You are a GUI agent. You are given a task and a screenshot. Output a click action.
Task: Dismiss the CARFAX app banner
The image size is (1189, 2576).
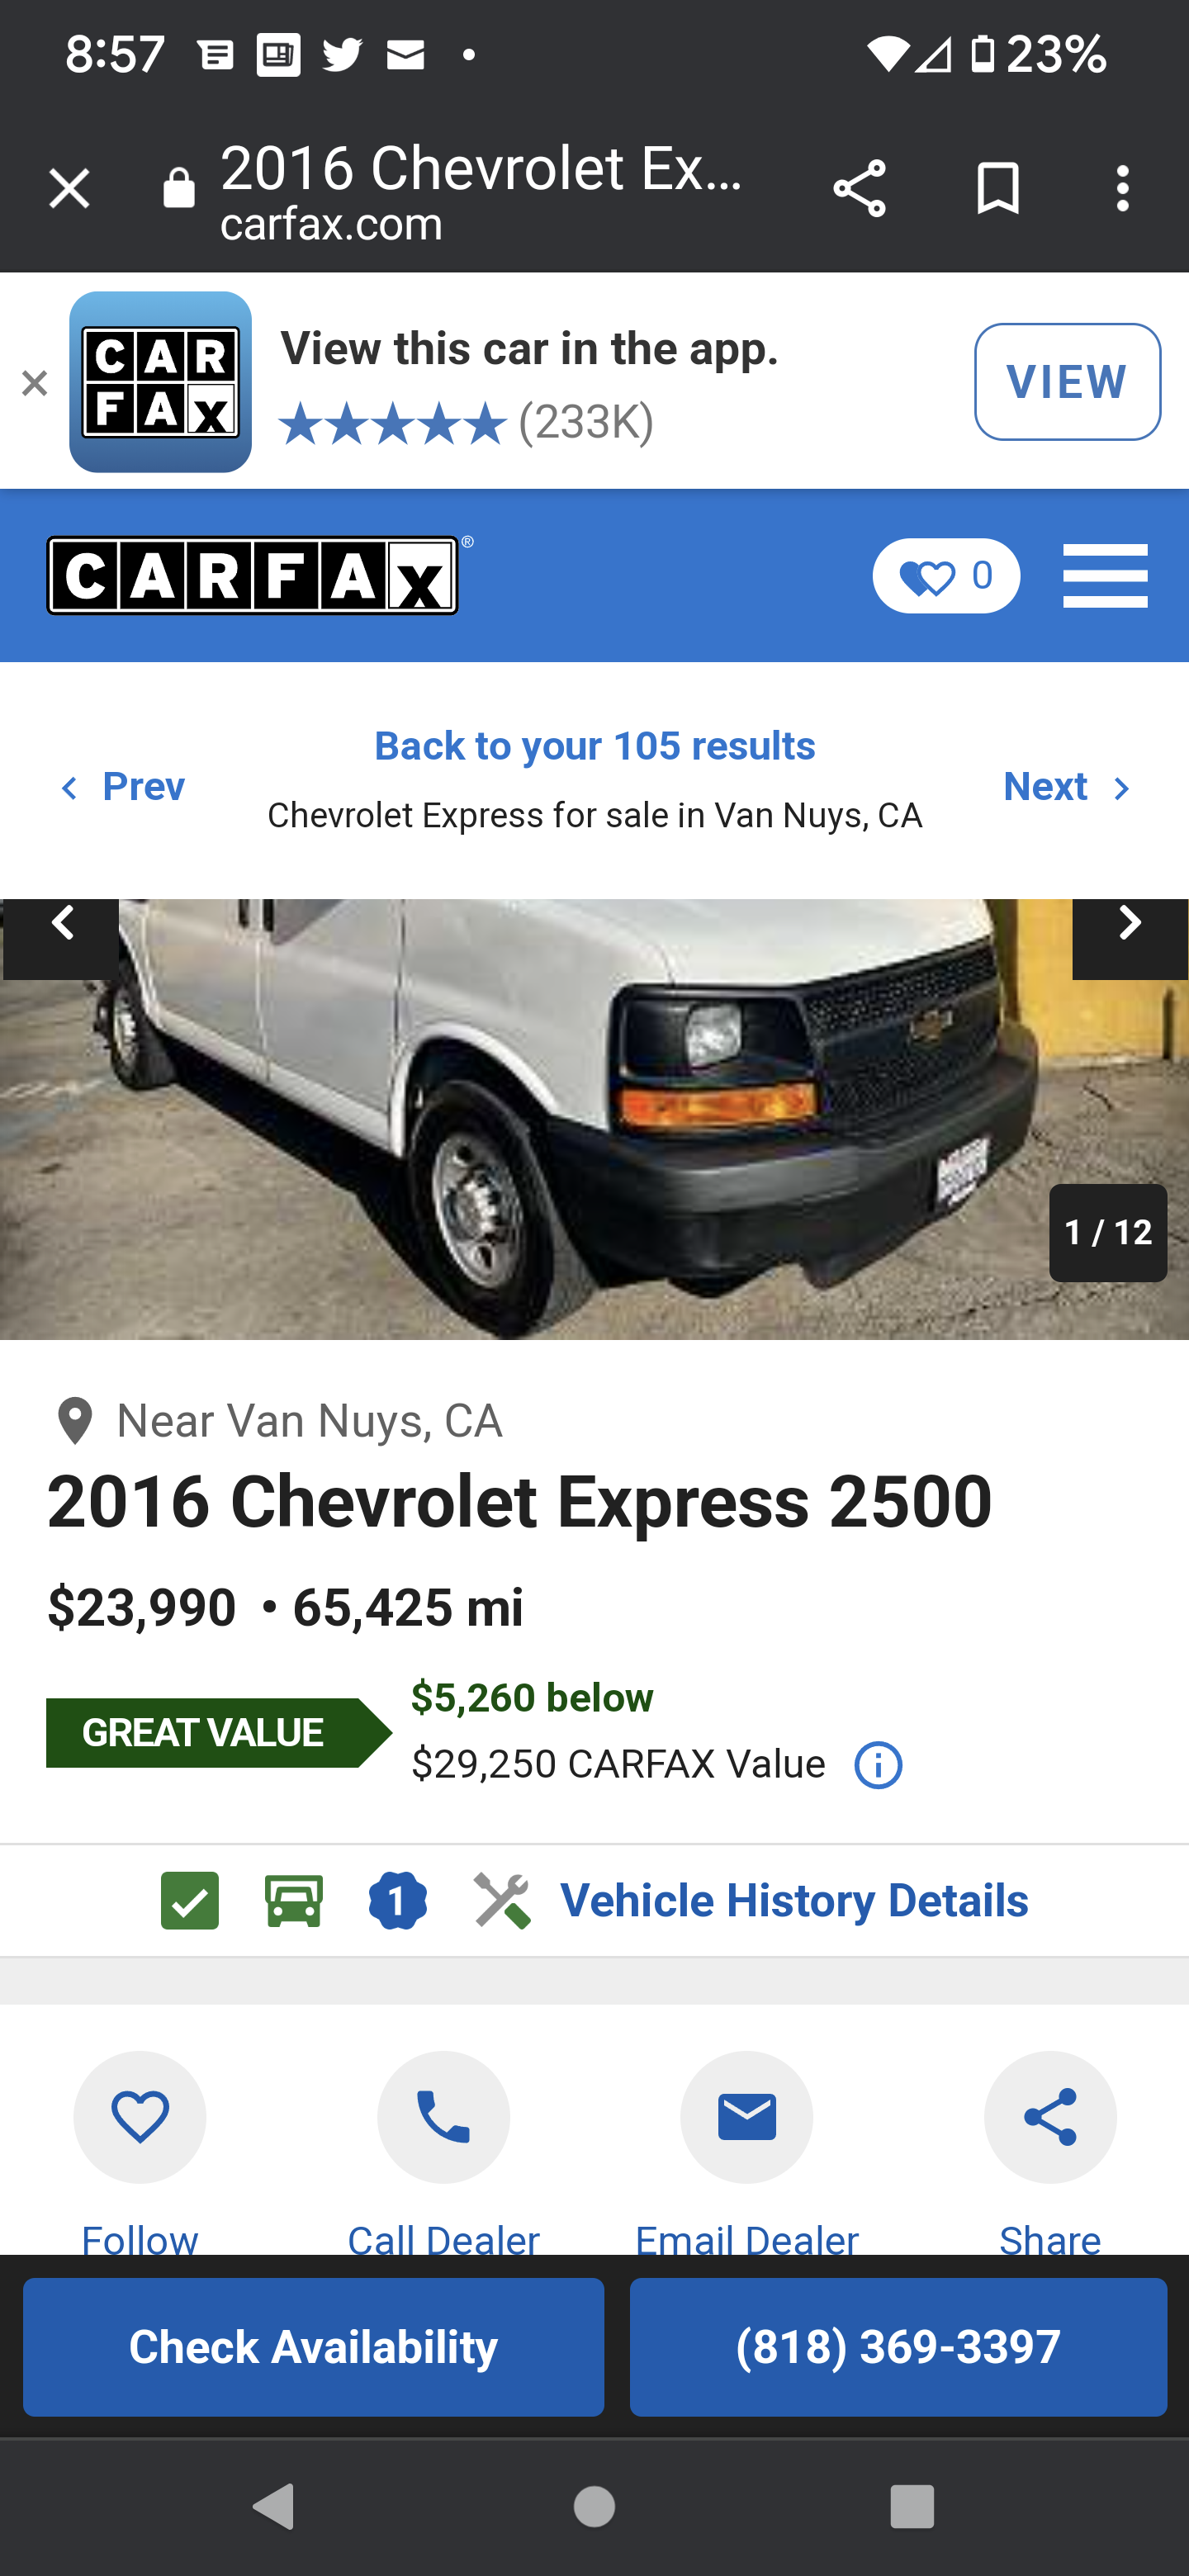point(34,382)
